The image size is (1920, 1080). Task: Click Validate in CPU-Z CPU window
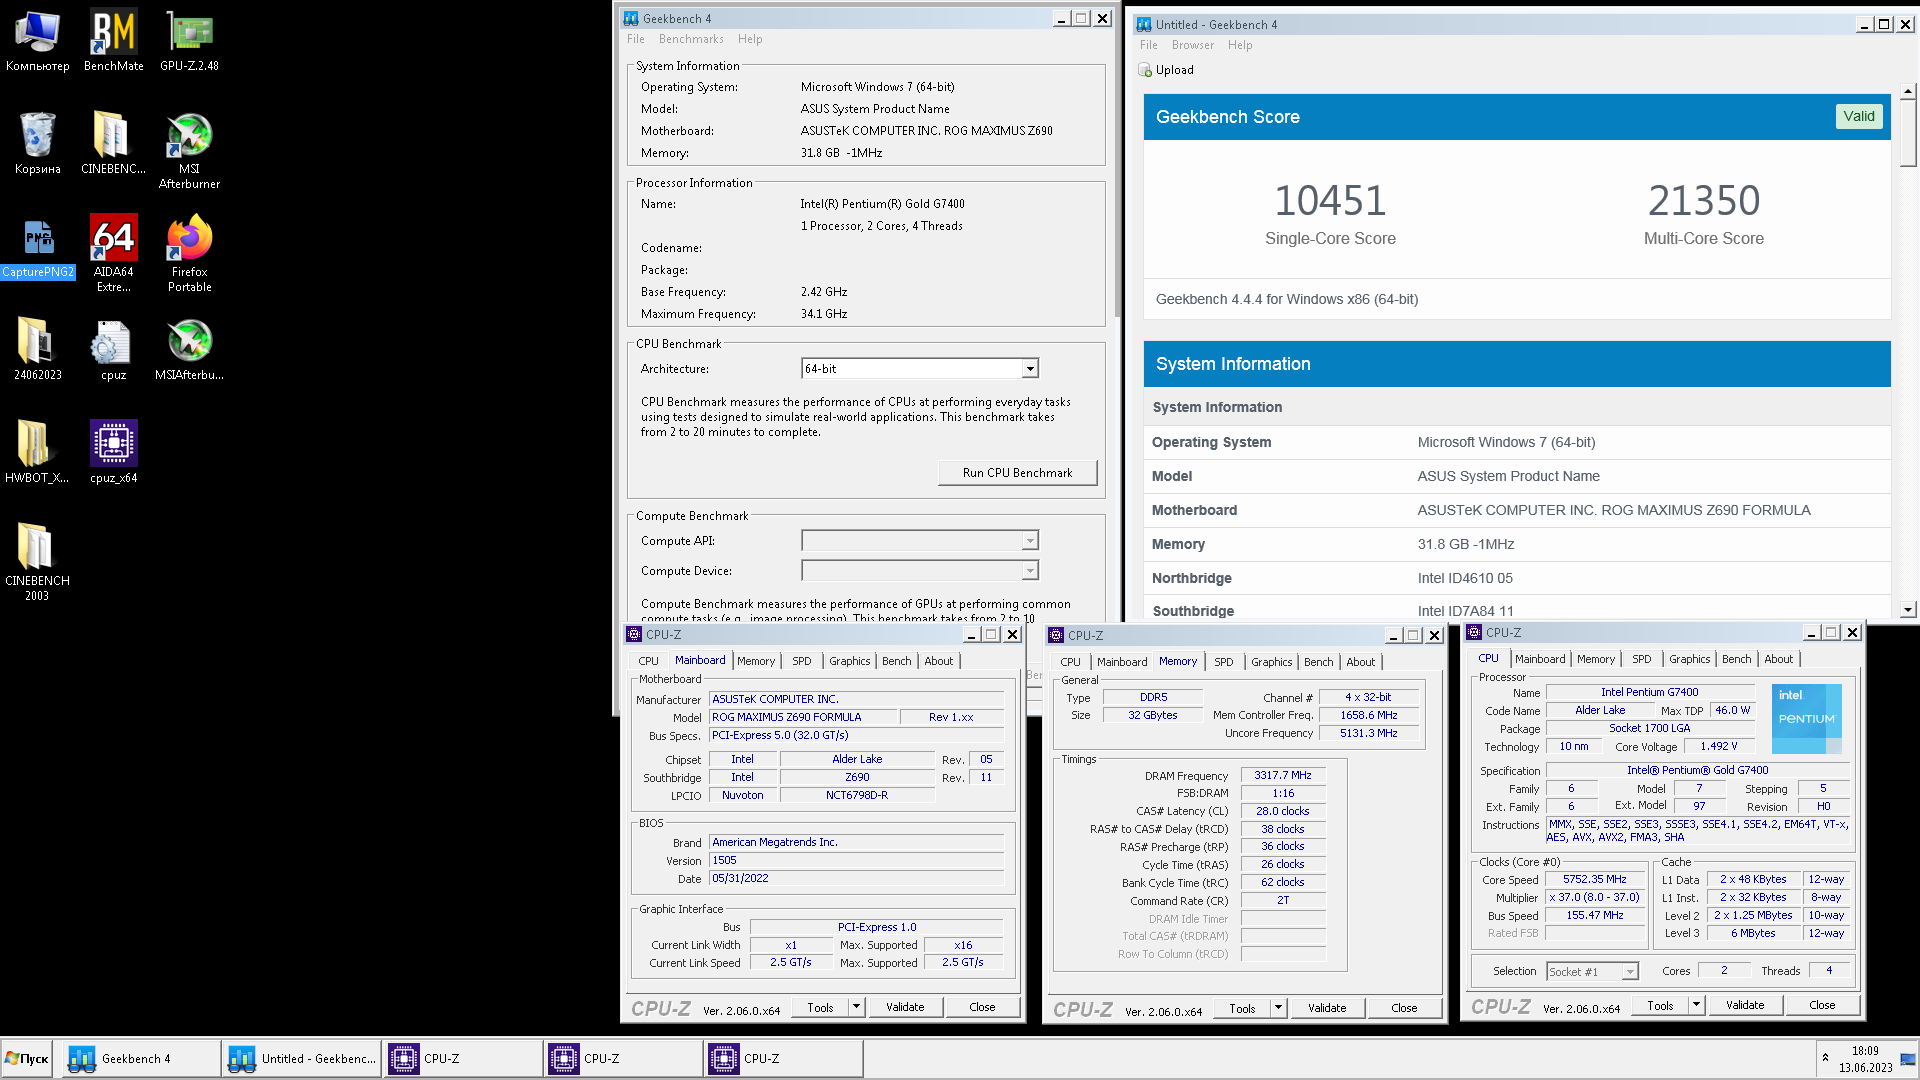1745,1005
